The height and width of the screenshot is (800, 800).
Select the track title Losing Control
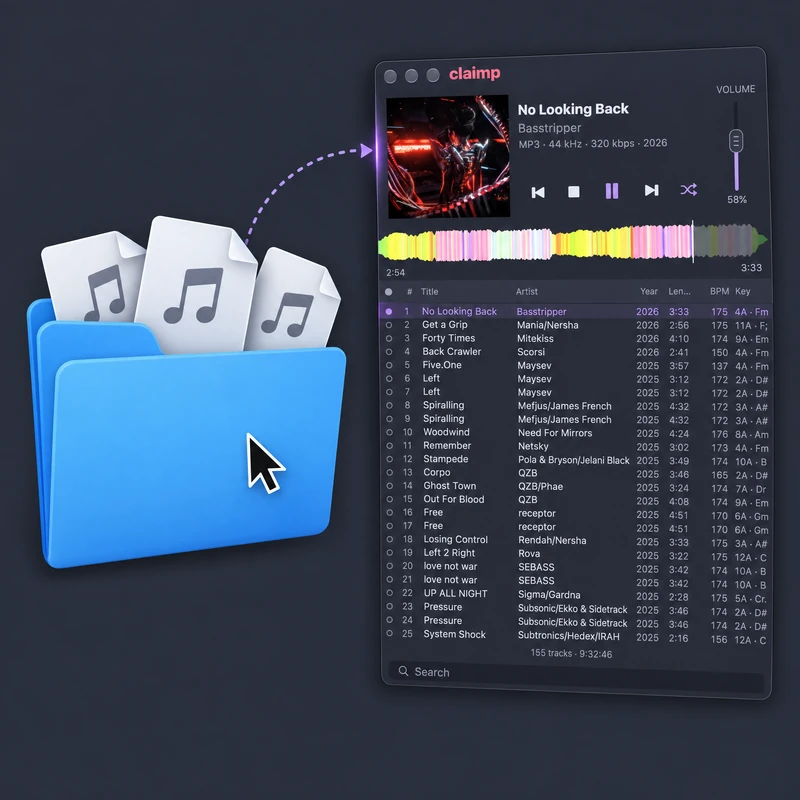click(x=456, y=539)
